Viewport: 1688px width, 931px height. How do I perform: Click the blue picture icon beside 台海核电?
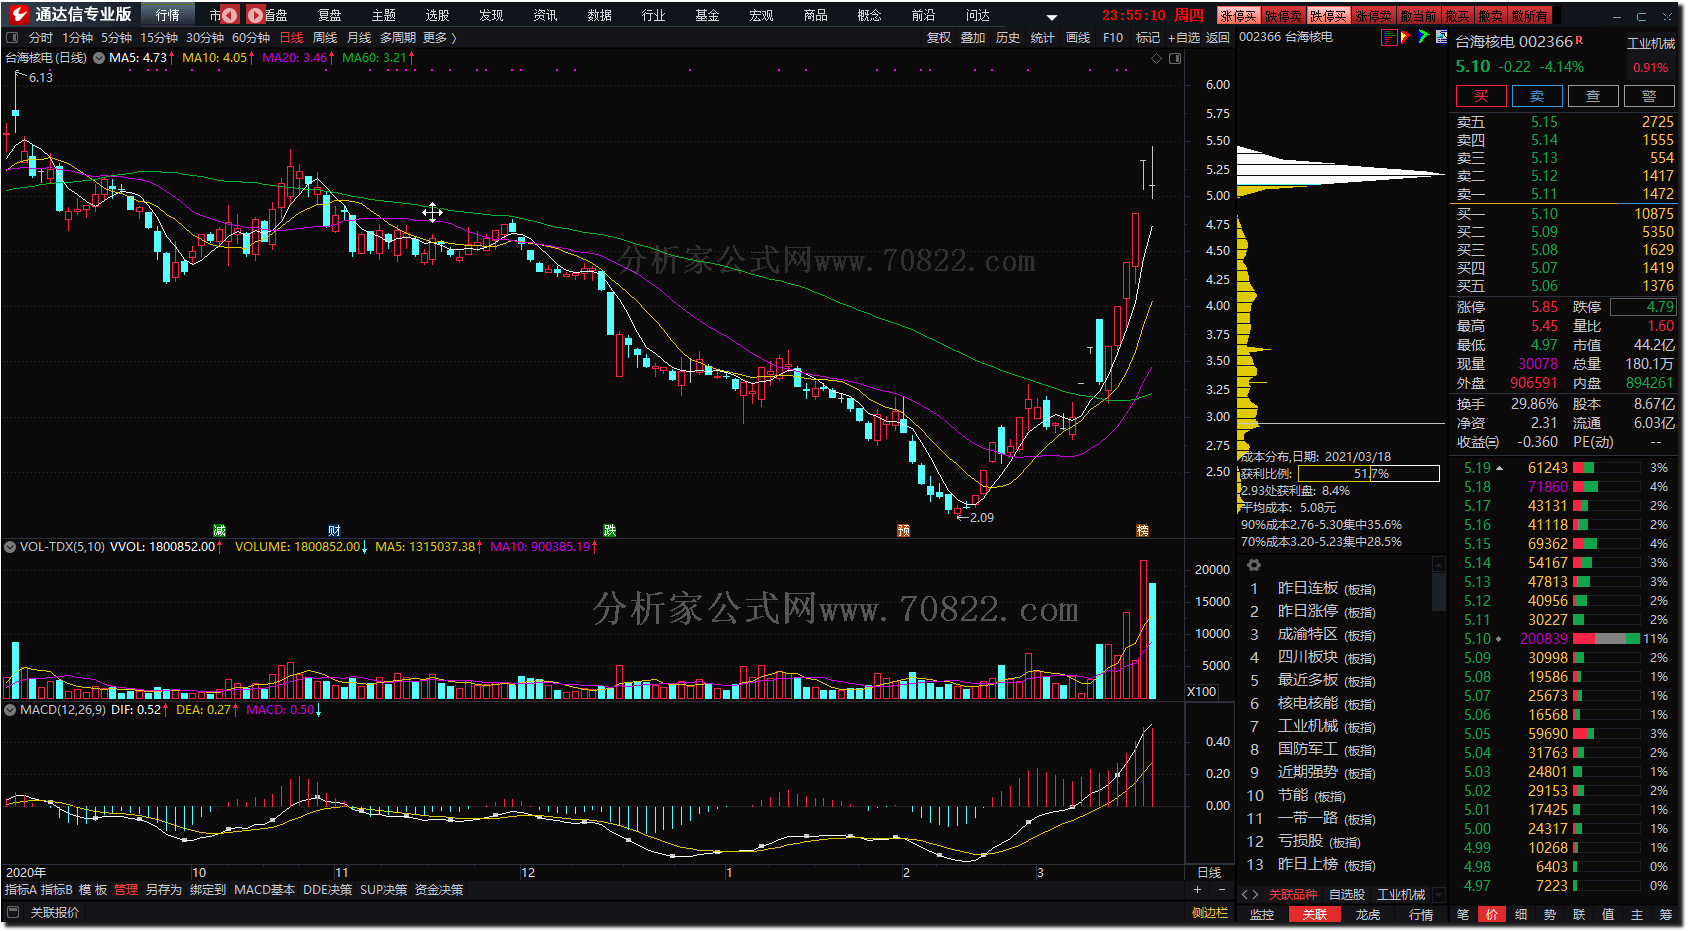(1441, 37)
